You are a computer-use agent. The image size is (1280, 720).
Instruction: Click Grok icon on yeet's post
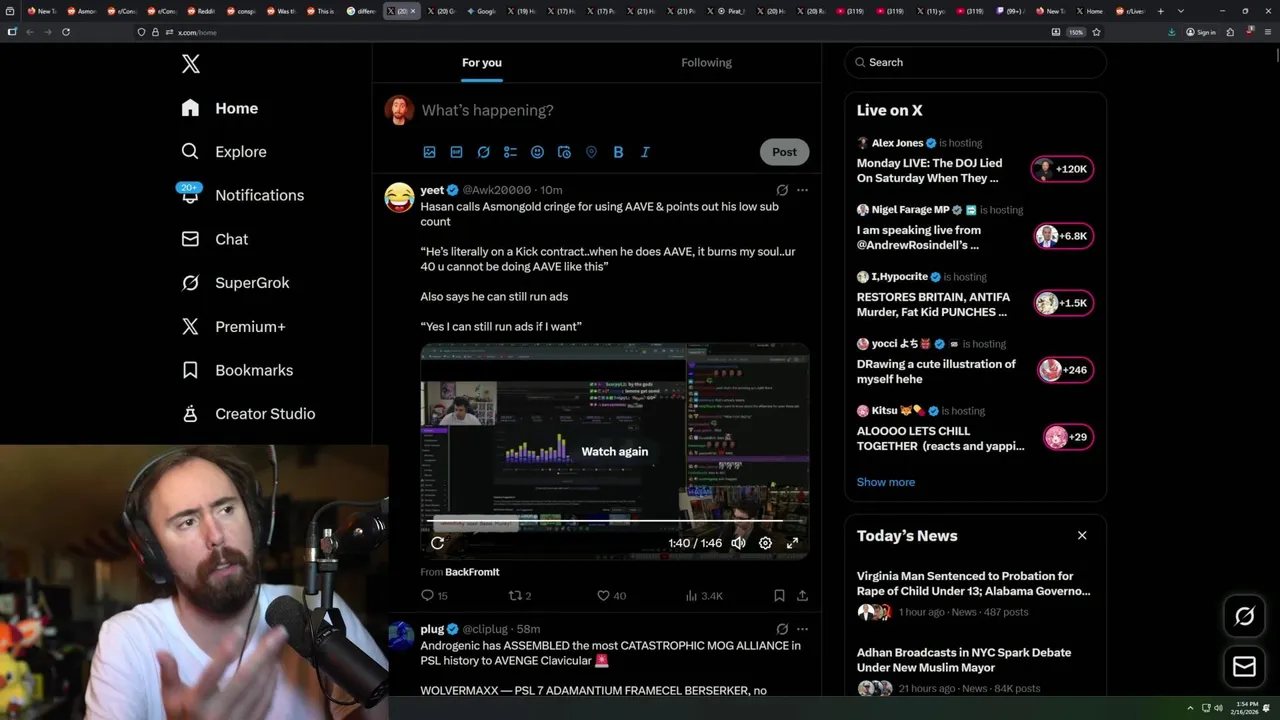(x=782, y=190)
